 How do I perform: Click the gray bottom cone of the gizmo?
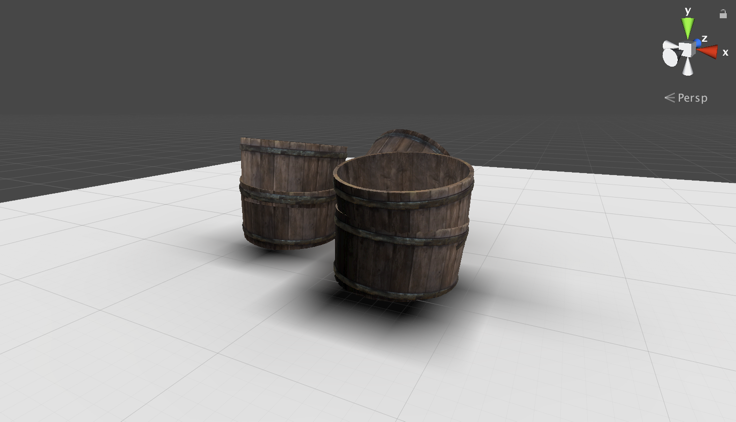[687, 68]
